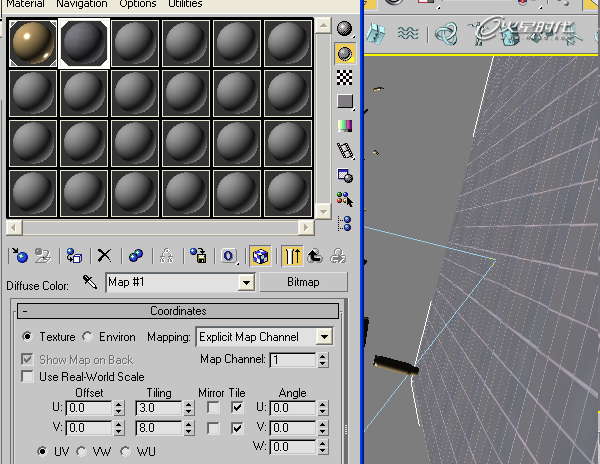Viewport: 600px width, 464px height.
Task: Enable Mirror for the U row
Action: coord(213,407)
